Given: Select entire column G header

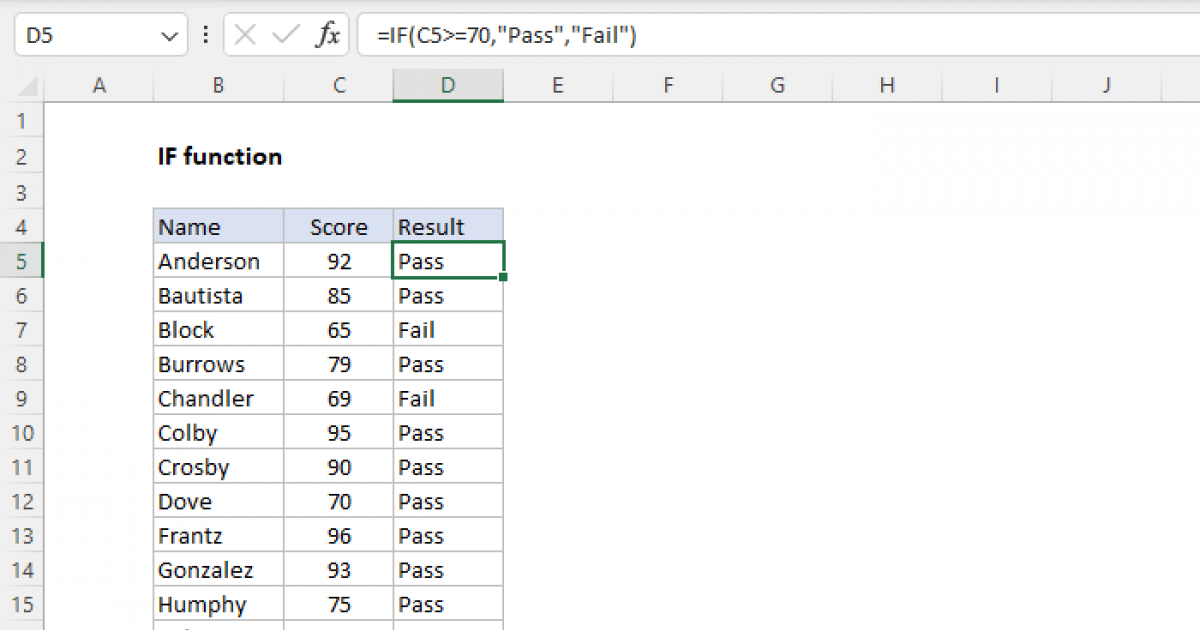Looking at the screenshot, I should coord(777,86).
